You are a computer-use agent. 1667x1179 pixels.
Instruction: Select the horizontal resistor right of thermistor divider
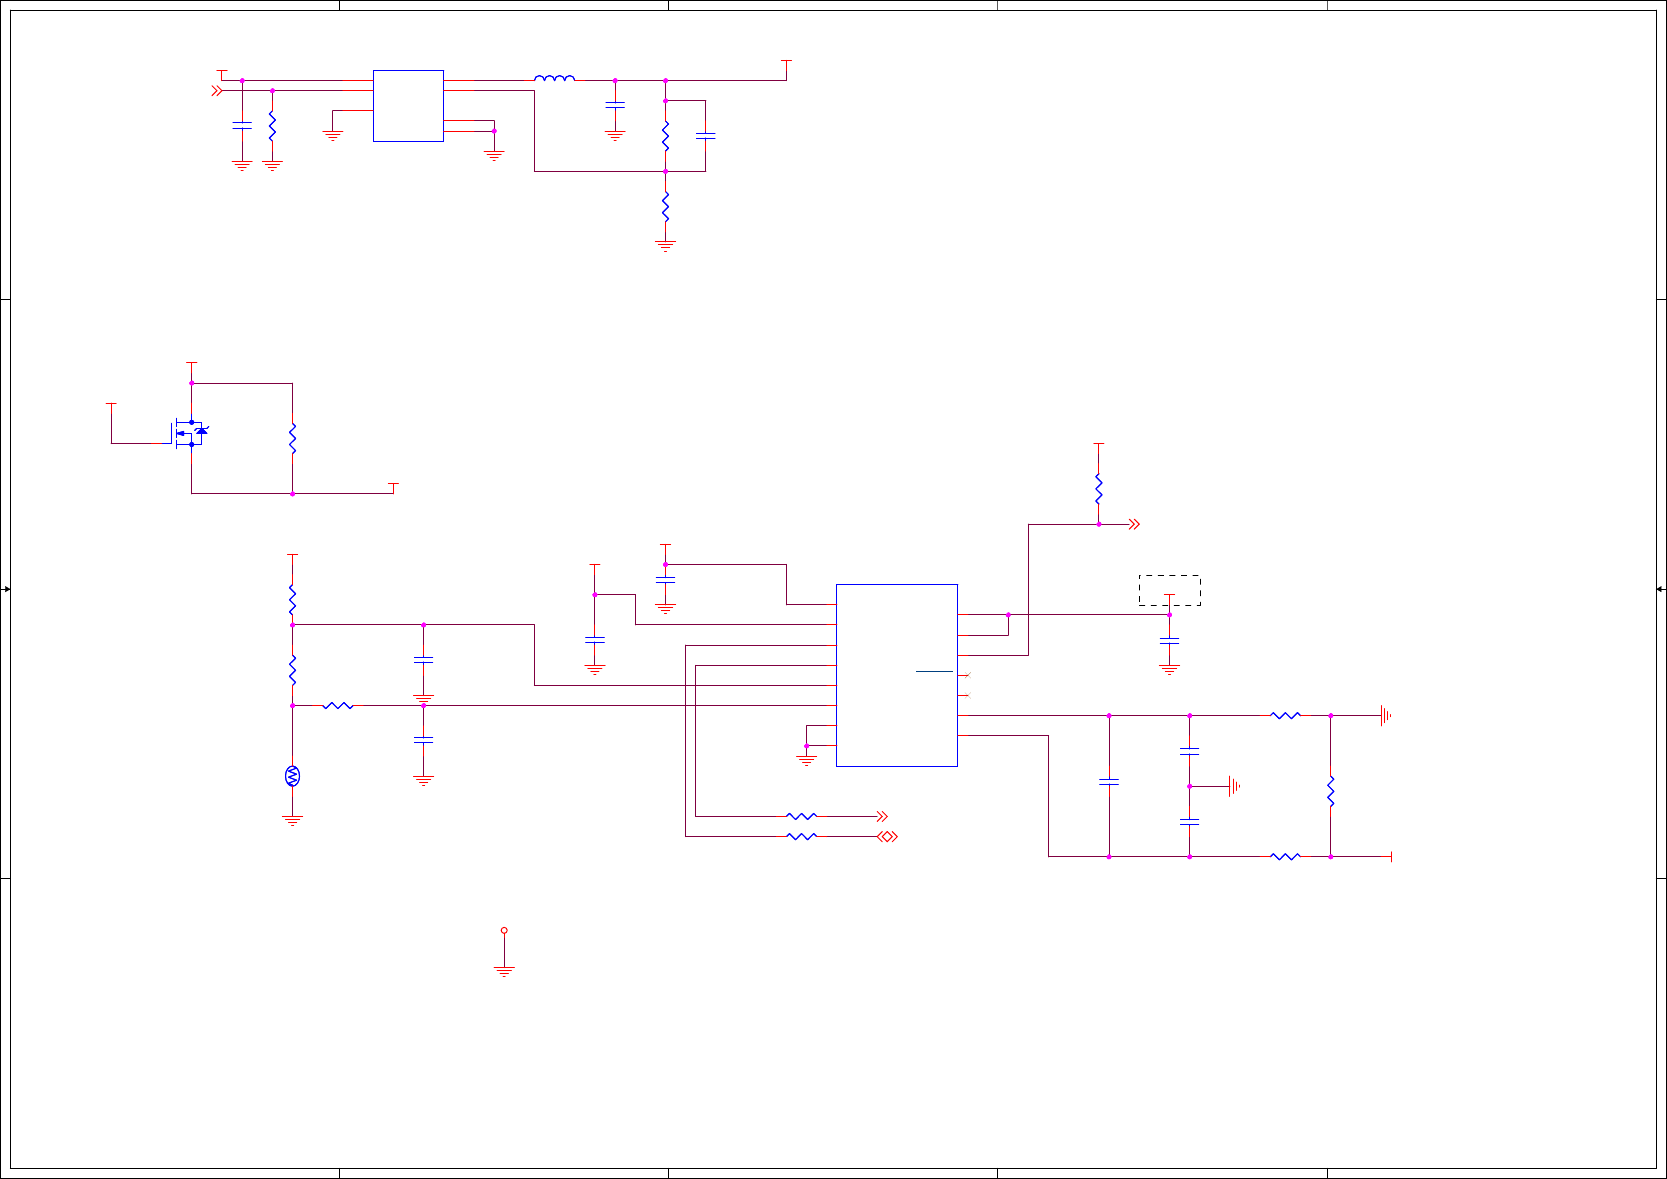pyautogui.click(x=338, y=706)
